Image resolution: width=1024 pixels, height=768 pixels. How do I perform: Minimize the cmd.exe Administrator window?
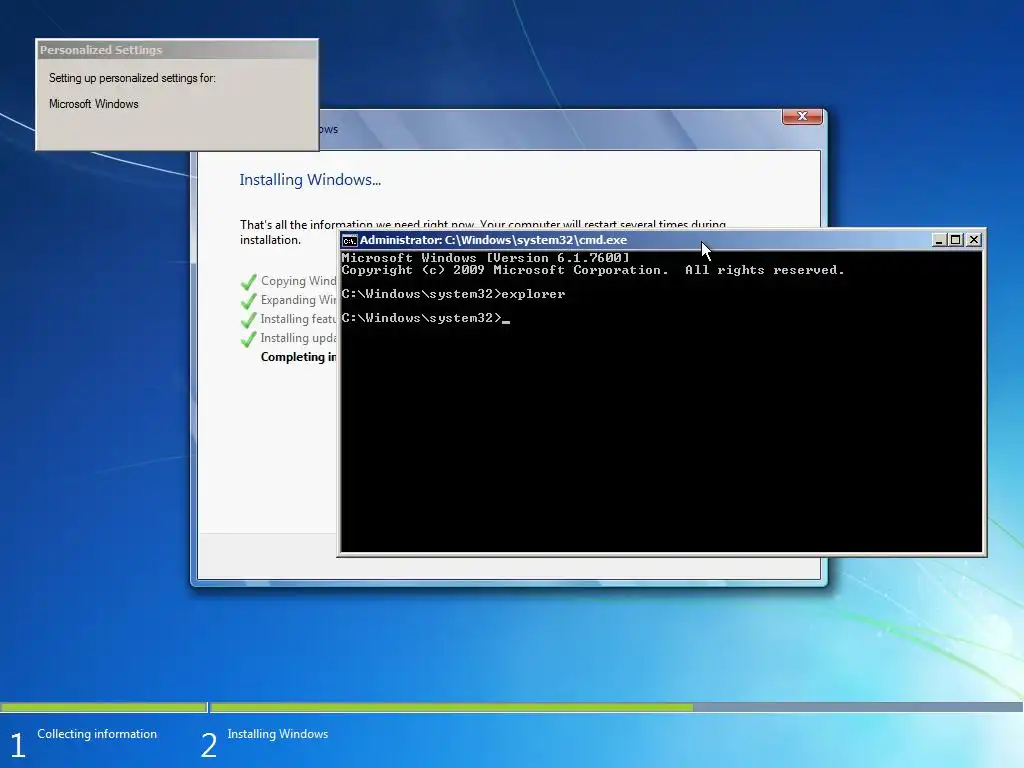(939, 240)
